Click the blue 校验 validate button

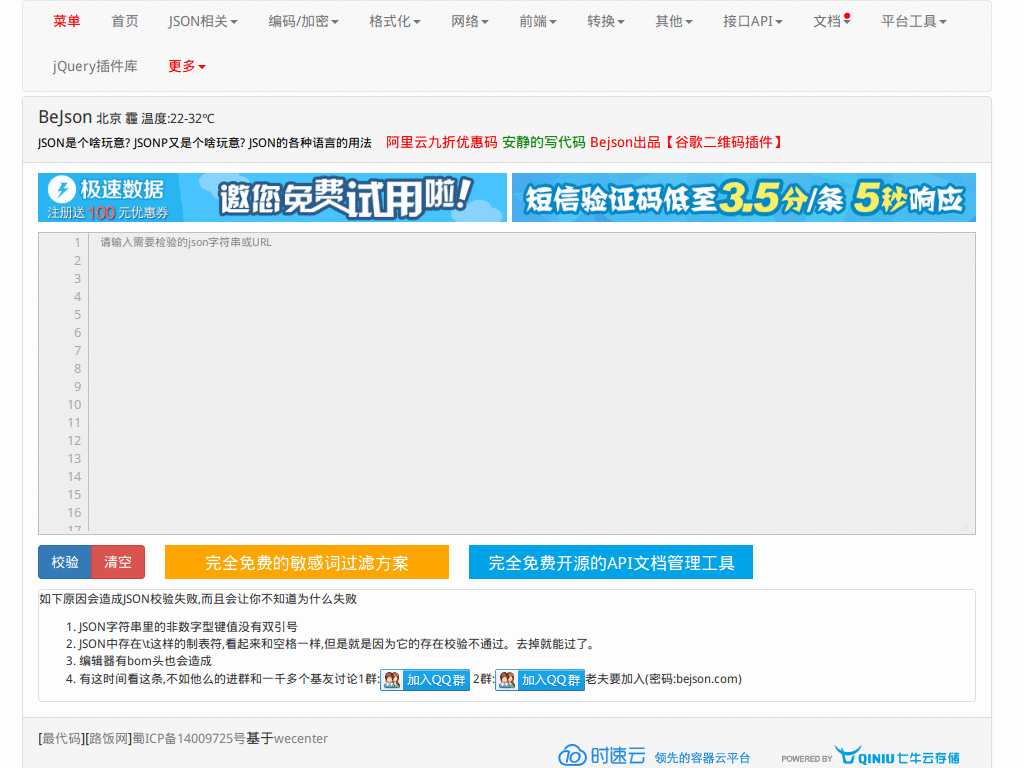(x=65, y=562)
